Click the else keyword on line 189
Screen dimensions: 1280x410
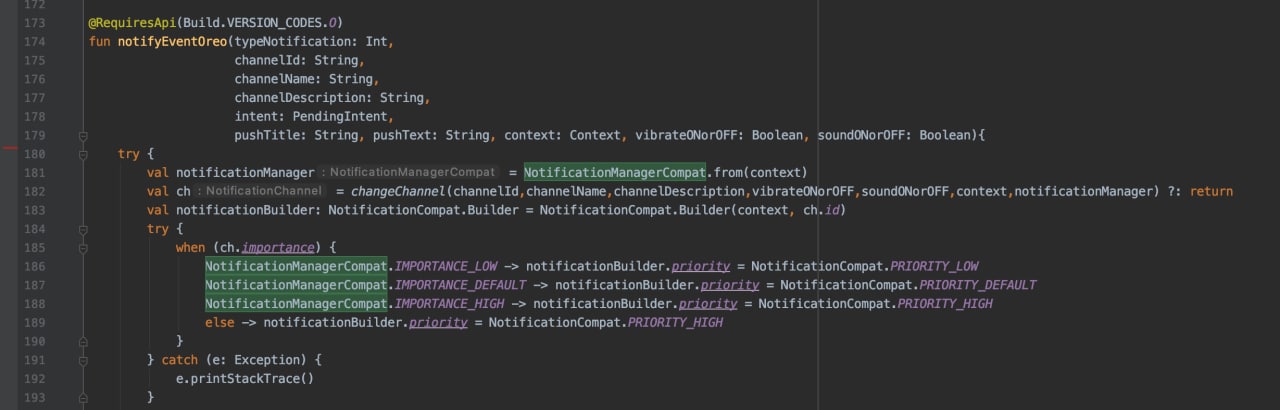coord(219,322)
